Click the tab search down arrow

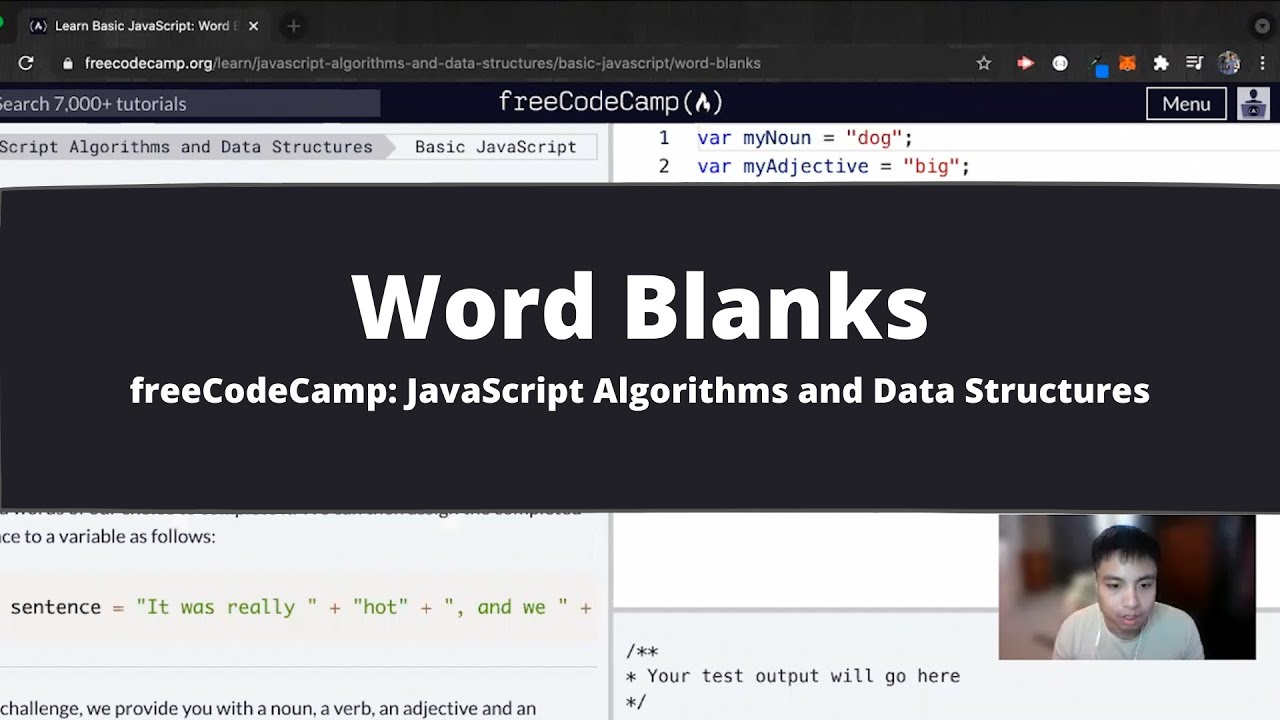tap(1262, 26)
